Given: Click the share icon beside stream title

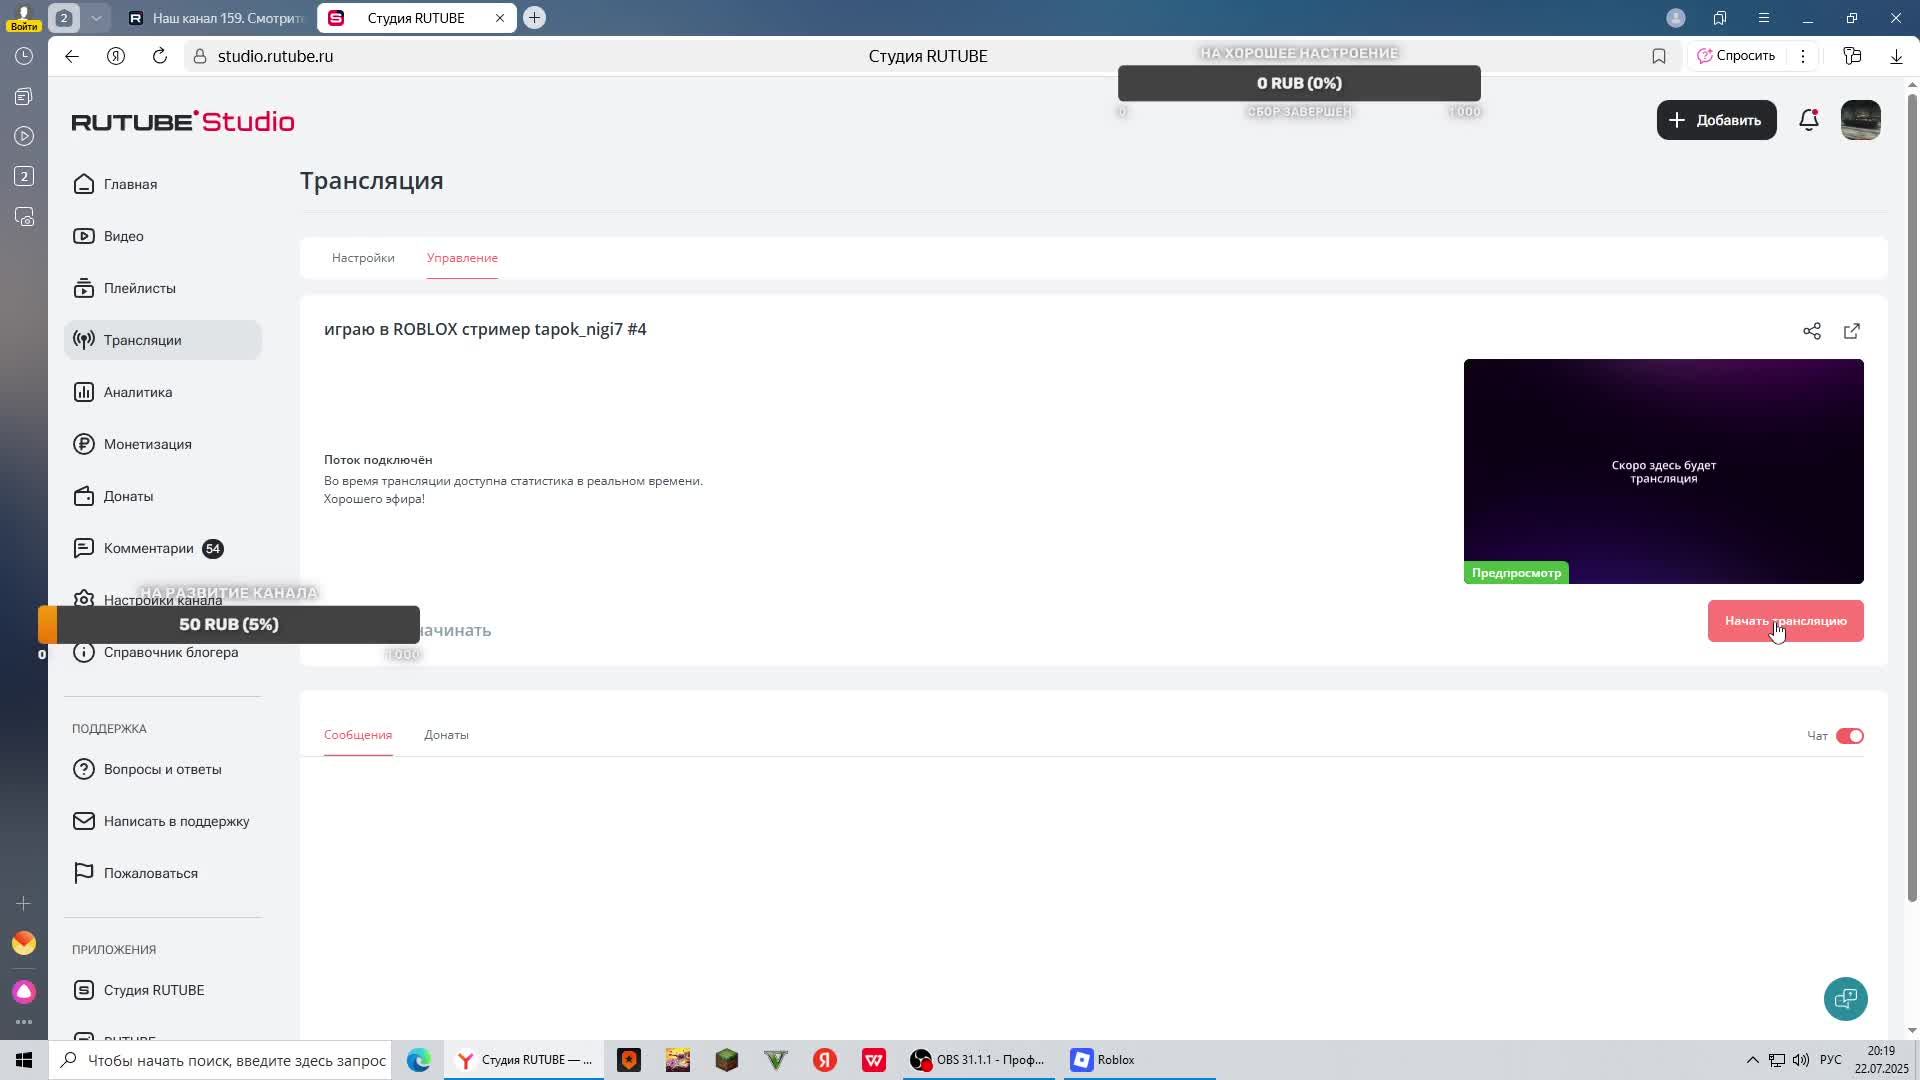Looking at the screenshot, I should [1811, 331].
